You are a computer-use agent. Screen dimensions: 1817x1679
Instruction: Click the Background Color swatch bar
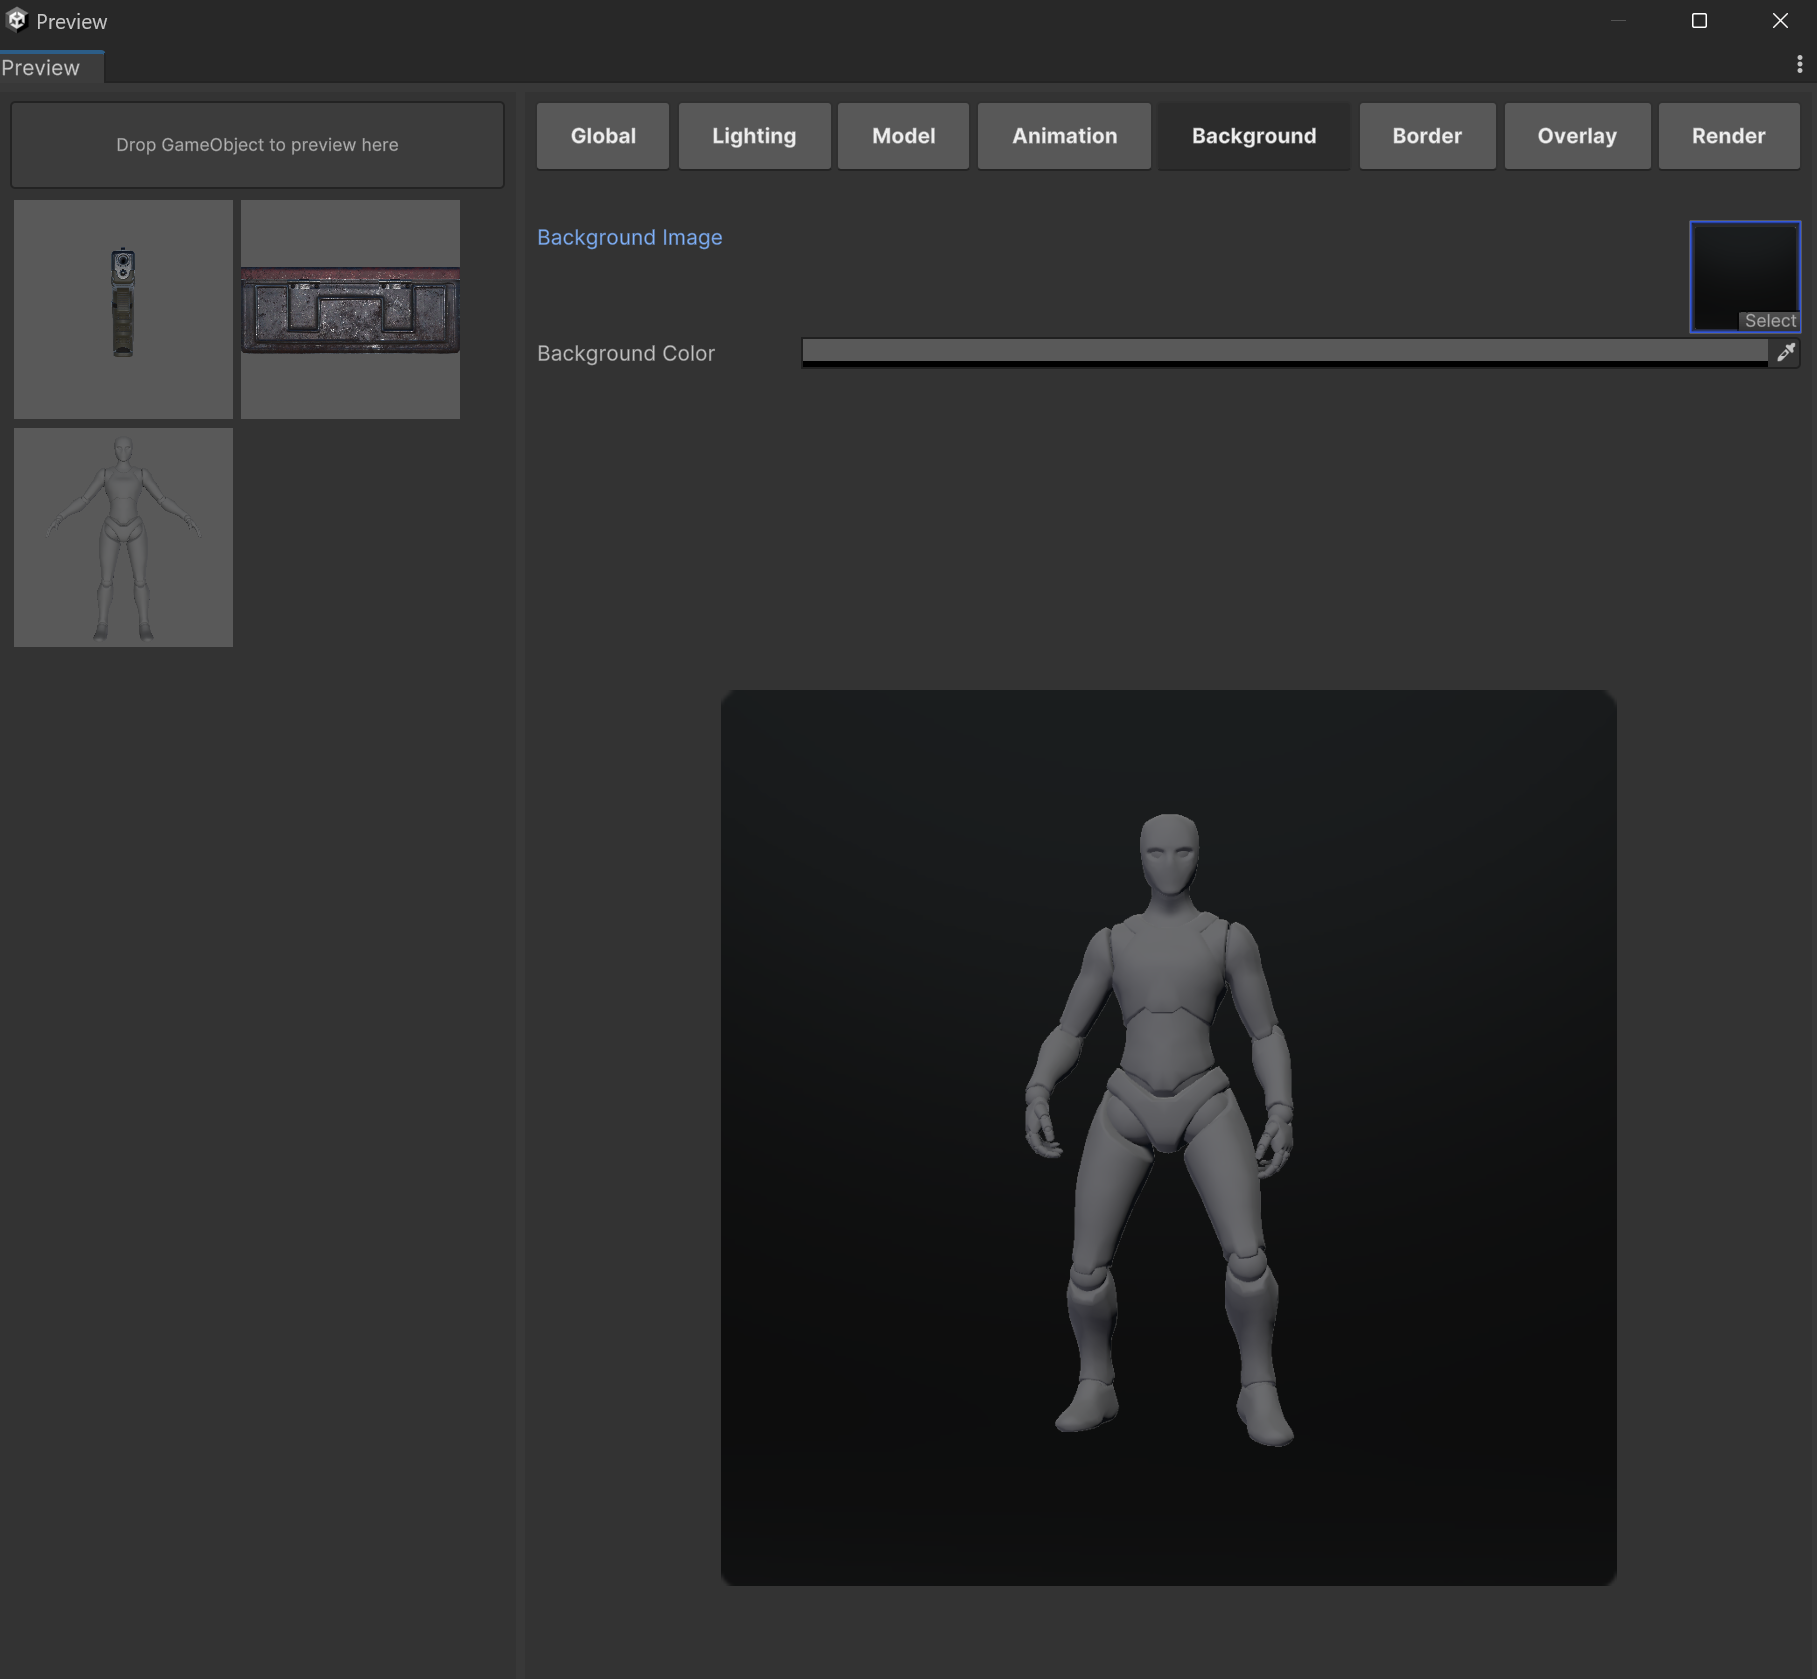tap(1284, 353)
